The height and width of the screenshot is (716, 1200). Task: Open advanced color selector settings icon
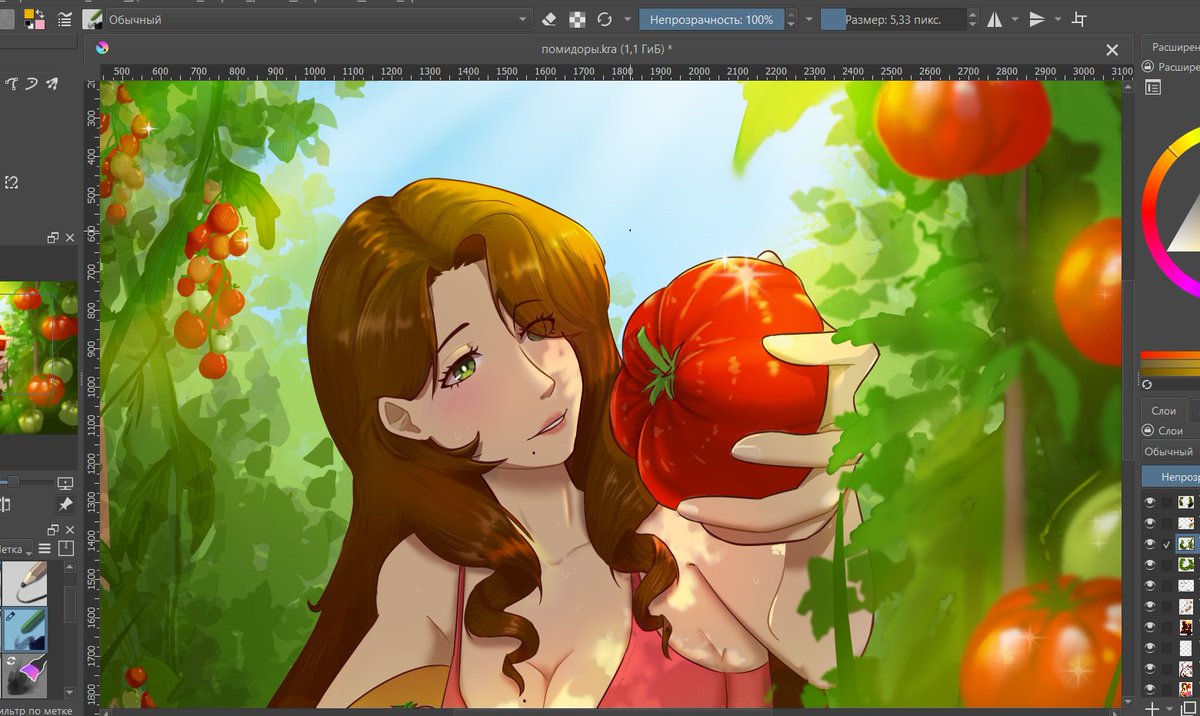pyautogui.click(x=1153, y=88)
